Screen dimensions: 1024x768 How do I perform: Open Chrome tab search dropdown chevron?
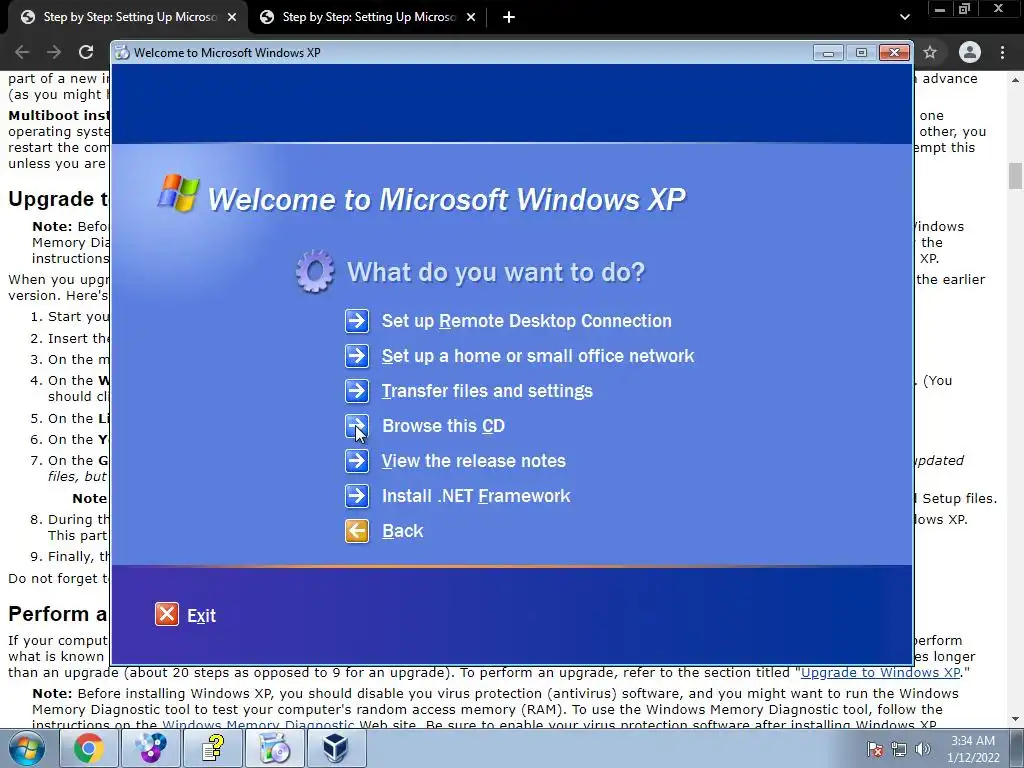coord(904,17)
